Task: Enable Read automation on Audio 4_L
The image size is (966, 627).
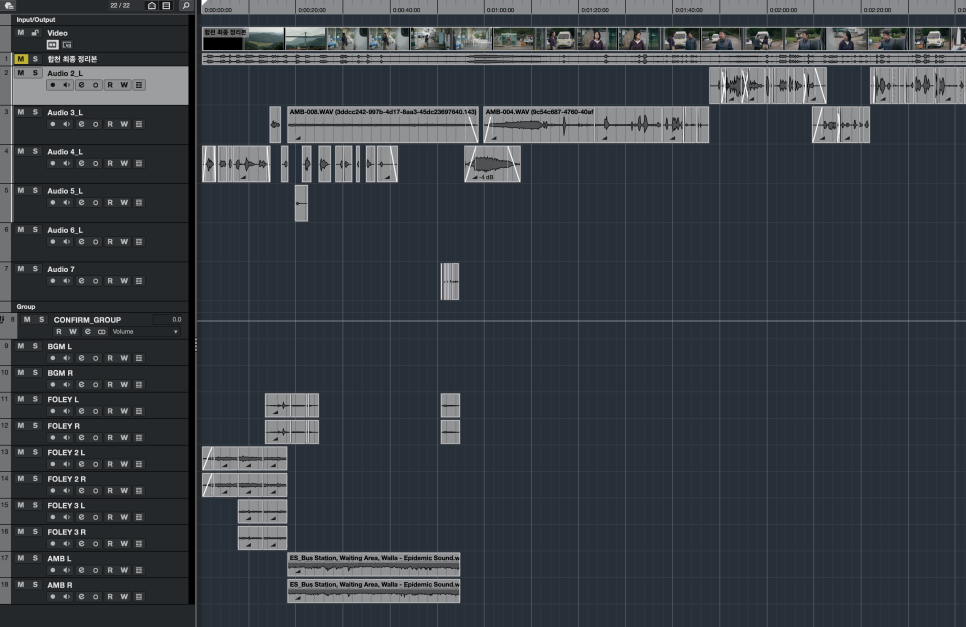Action: (110, 163)
